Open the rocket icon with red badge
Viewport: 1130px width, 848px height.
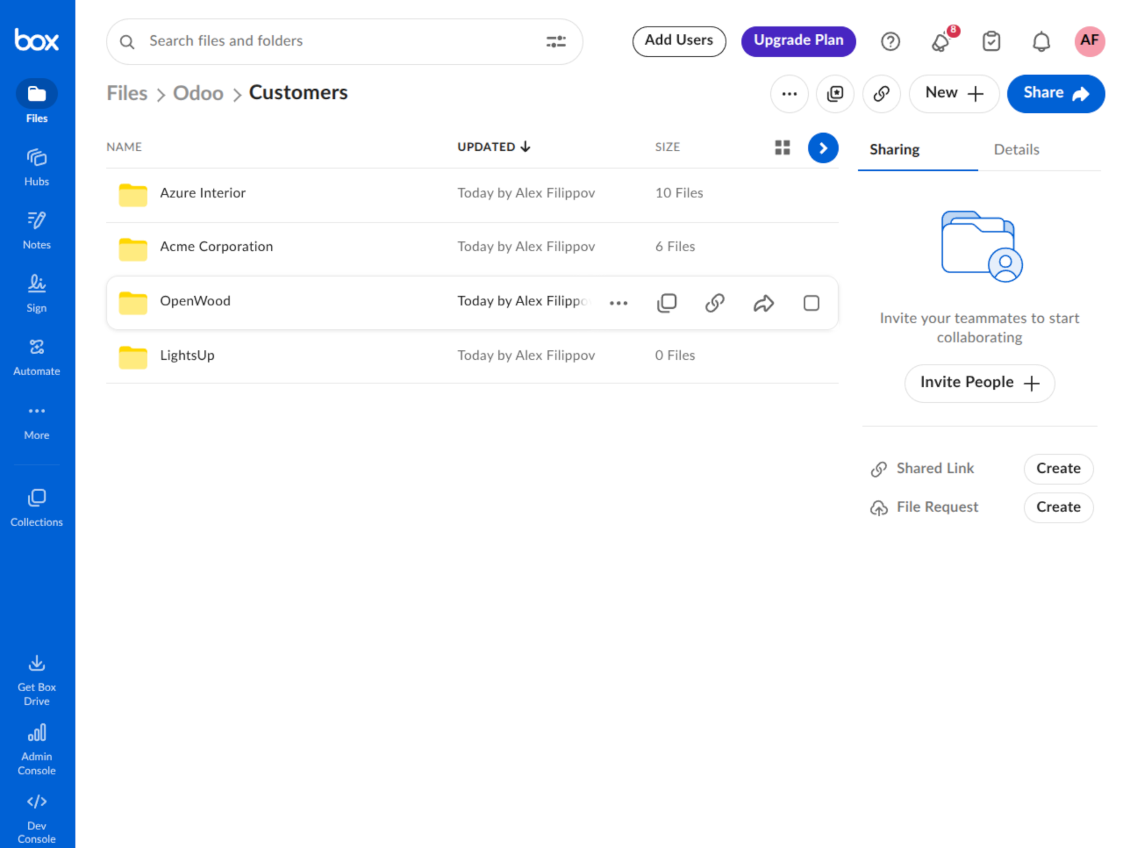941,42
